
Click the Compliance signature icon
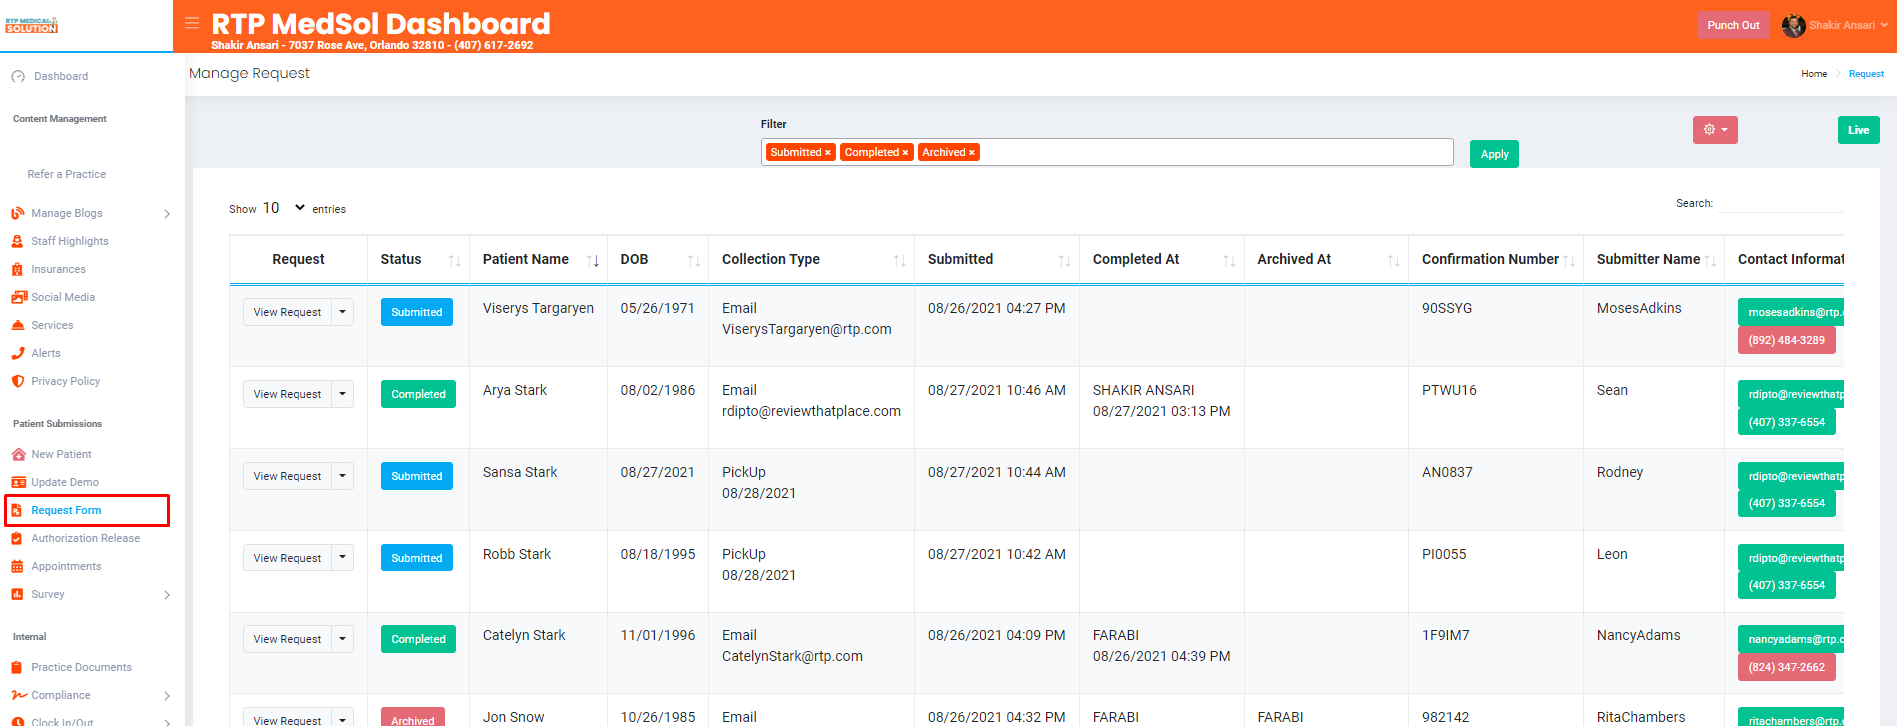click(19, 695)
